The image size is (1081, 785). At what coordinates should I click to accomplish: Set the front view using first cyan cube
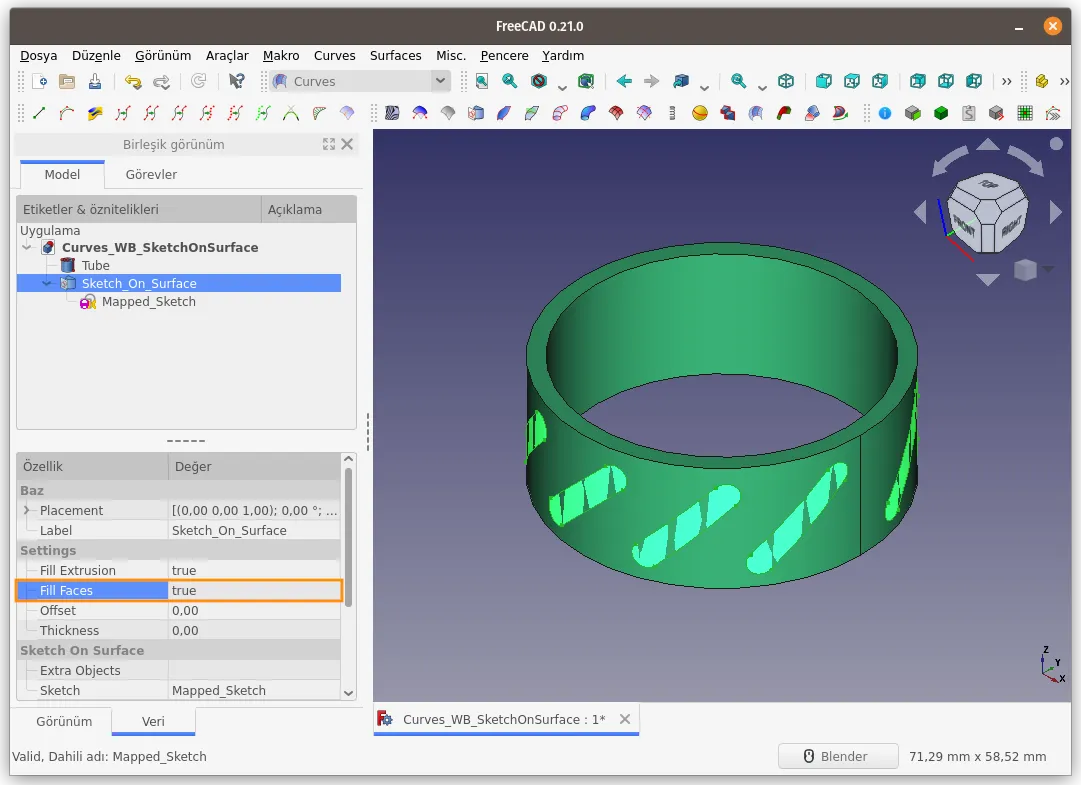[823, 81]
